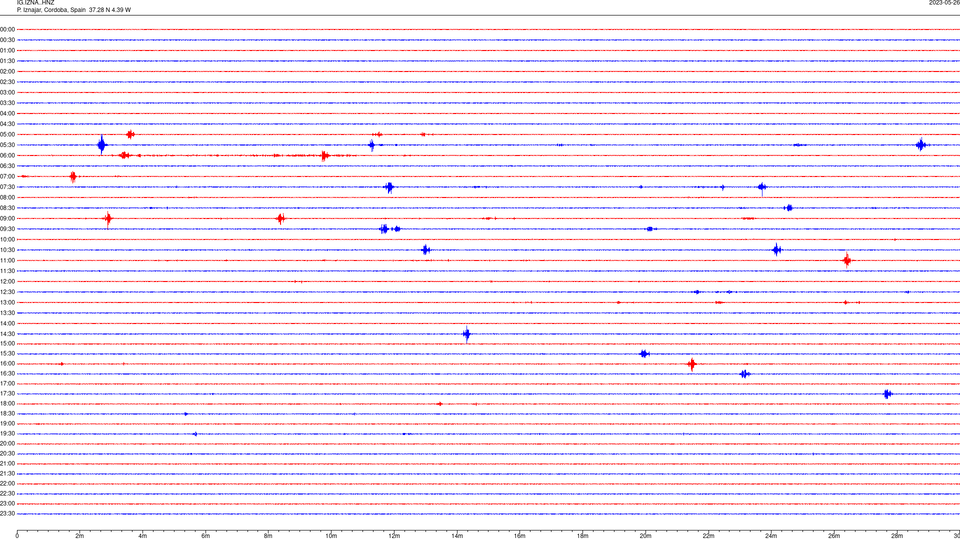Select the 16:30 trace time label
This screenshot has height=540, width=960.
tap(7, 373)
